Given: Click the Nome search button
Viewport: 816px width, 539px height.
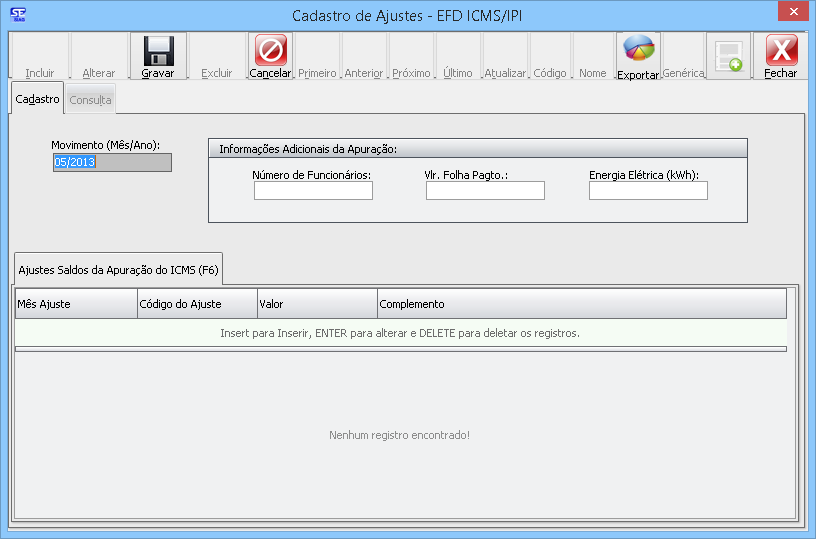Looking at the screenshot, I should (593, 56).
